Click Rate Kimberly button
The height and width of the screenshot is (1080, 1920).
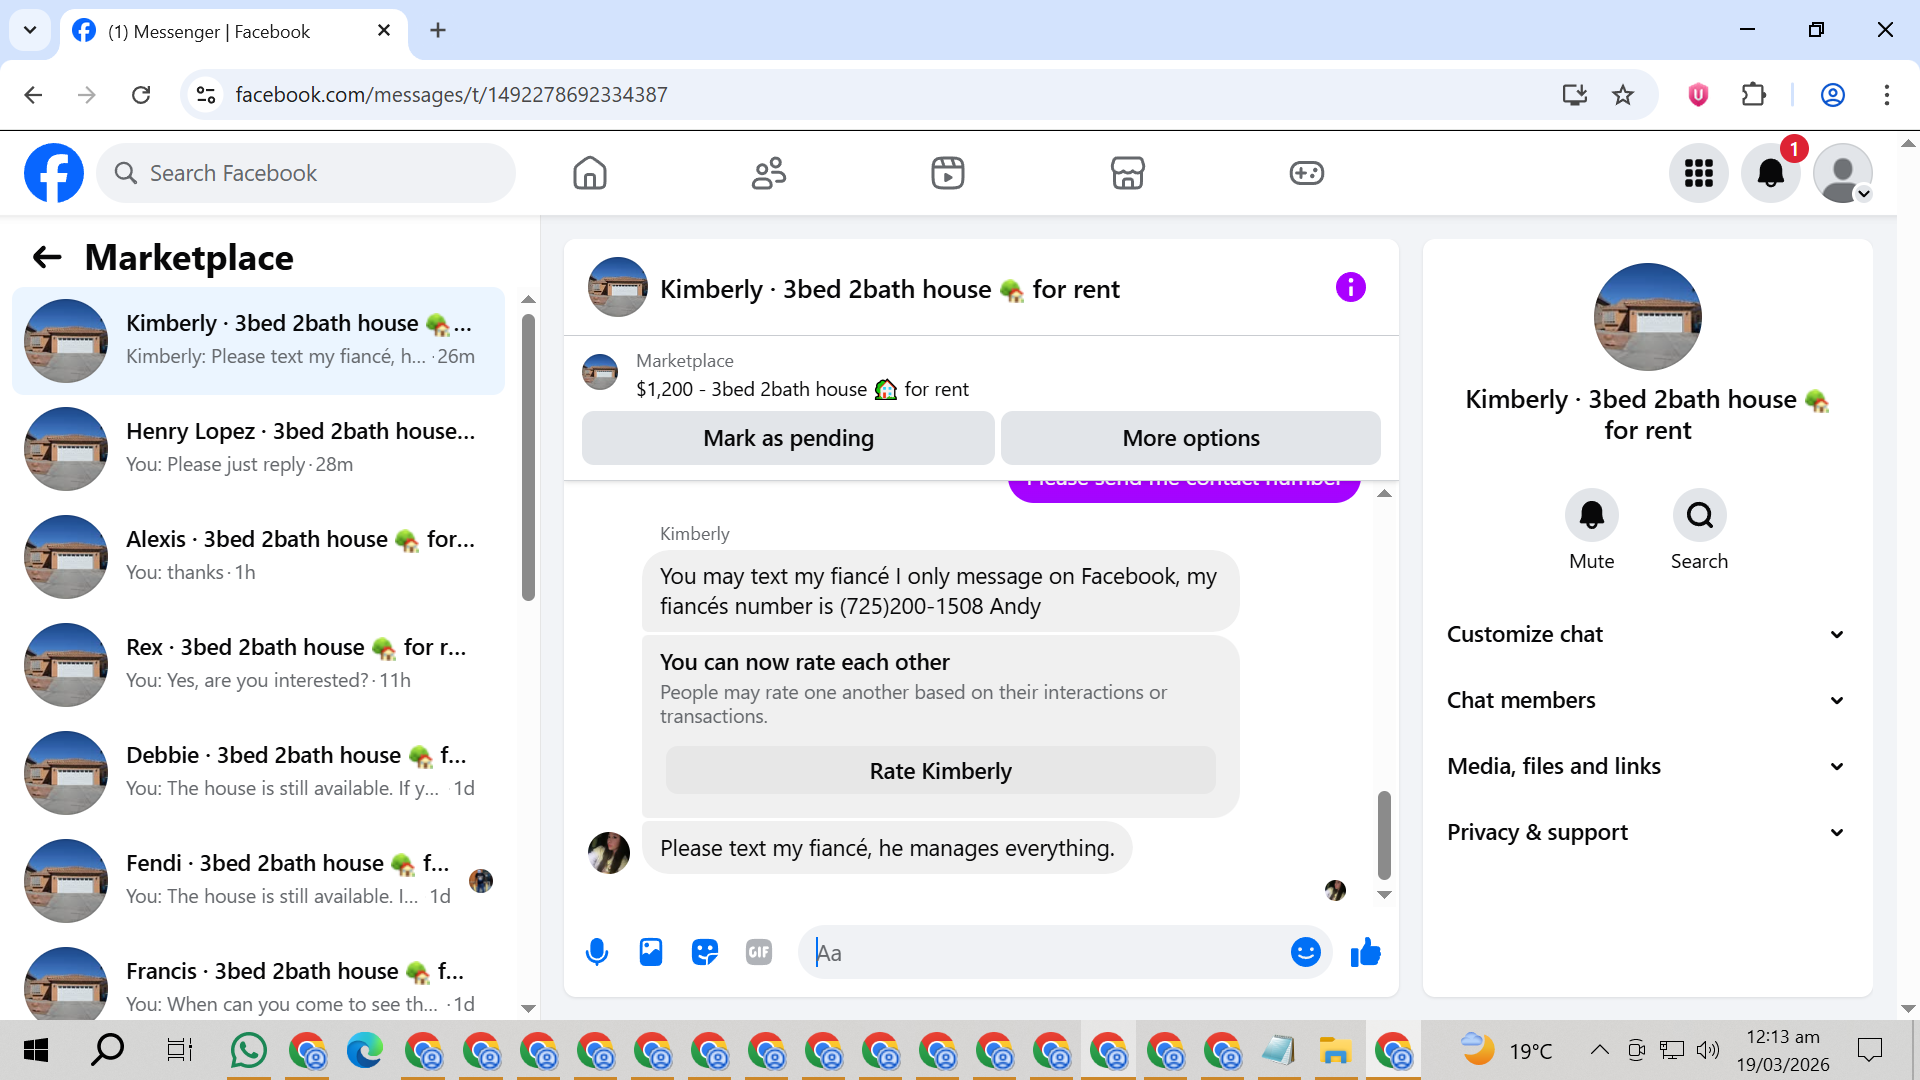tap(940, 771)
